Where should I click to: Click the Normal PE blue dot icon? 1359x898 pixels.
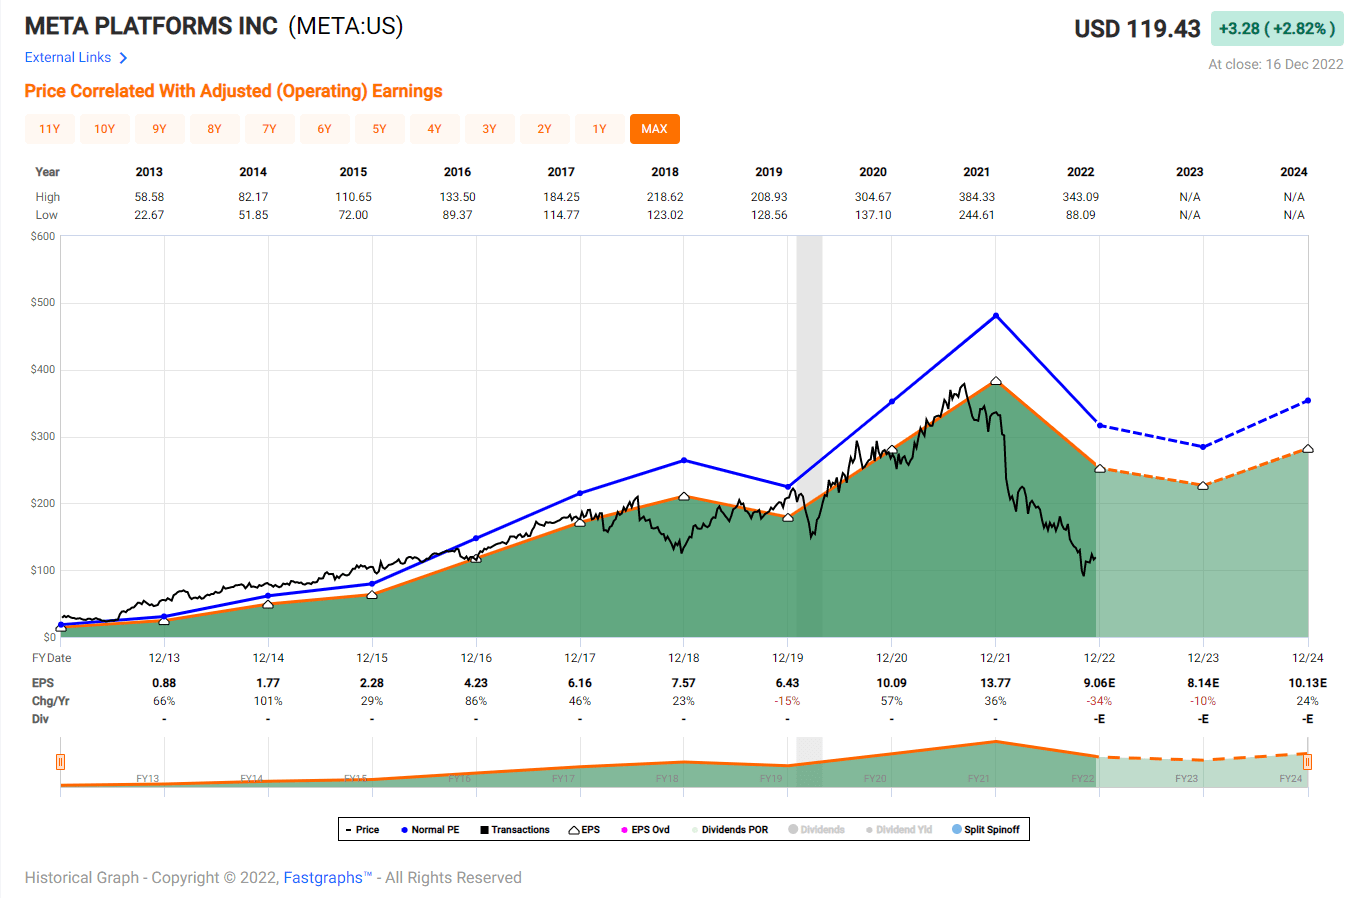(404, 829)
